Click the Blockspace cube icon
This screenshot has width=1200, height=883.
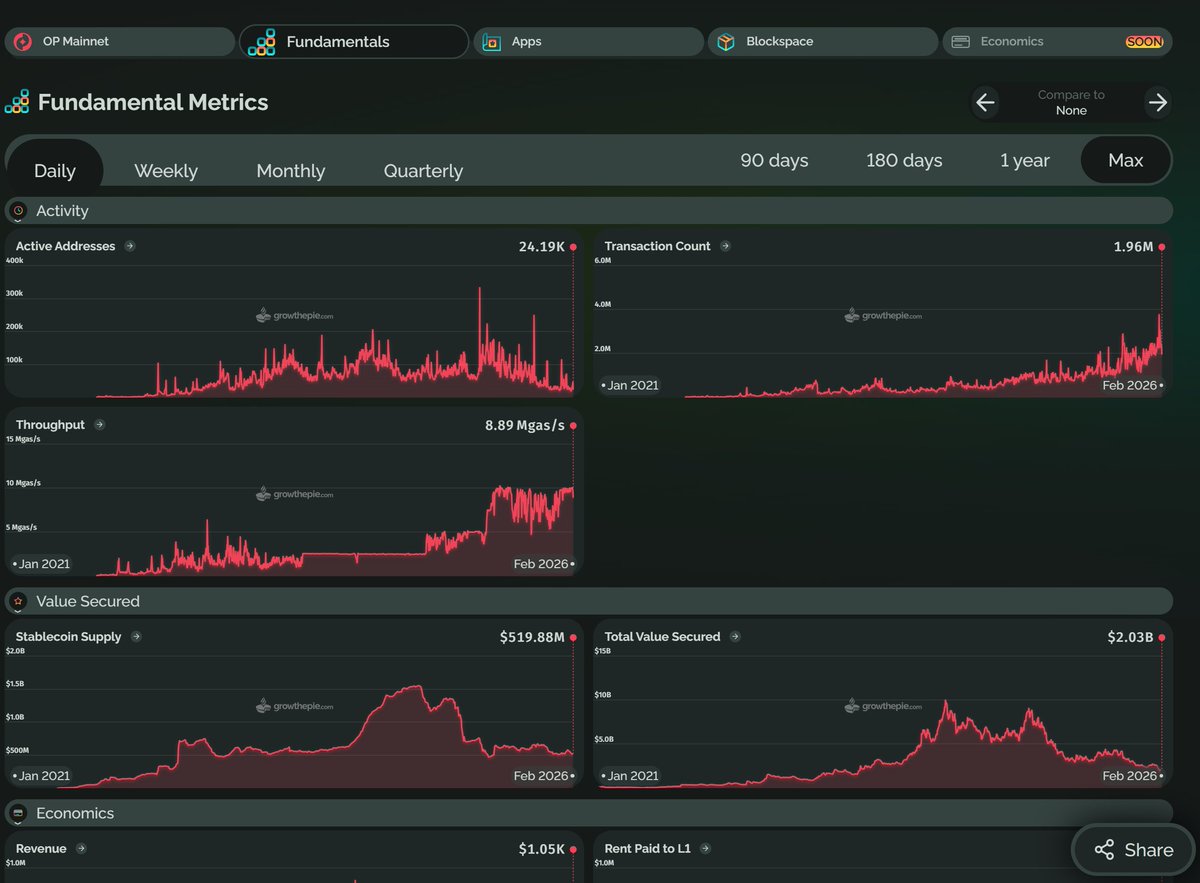[x=726, y=42]
